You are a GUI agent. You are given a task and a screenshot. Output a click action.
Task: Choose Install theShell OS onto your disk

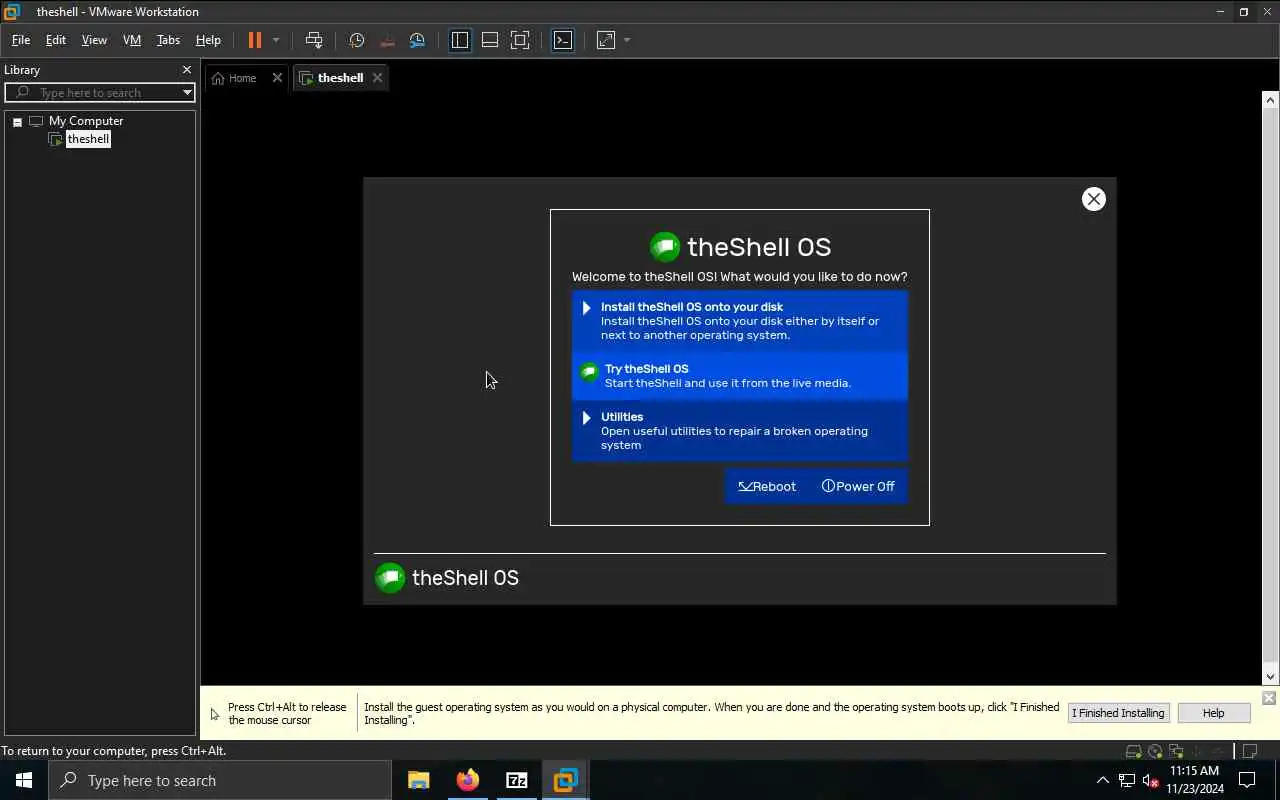(x=740, y=321)
